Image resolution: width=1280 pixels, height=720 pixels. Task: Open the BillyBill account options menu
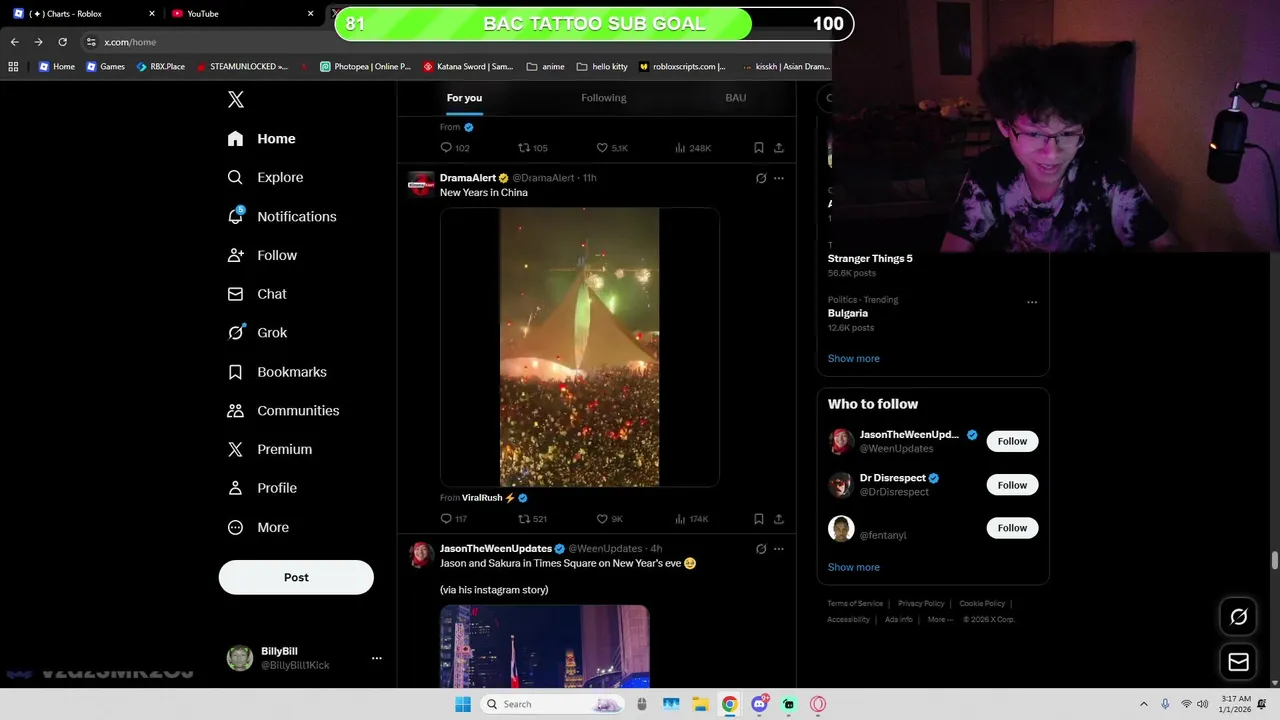pyautogui.click(x=377, y=658)
